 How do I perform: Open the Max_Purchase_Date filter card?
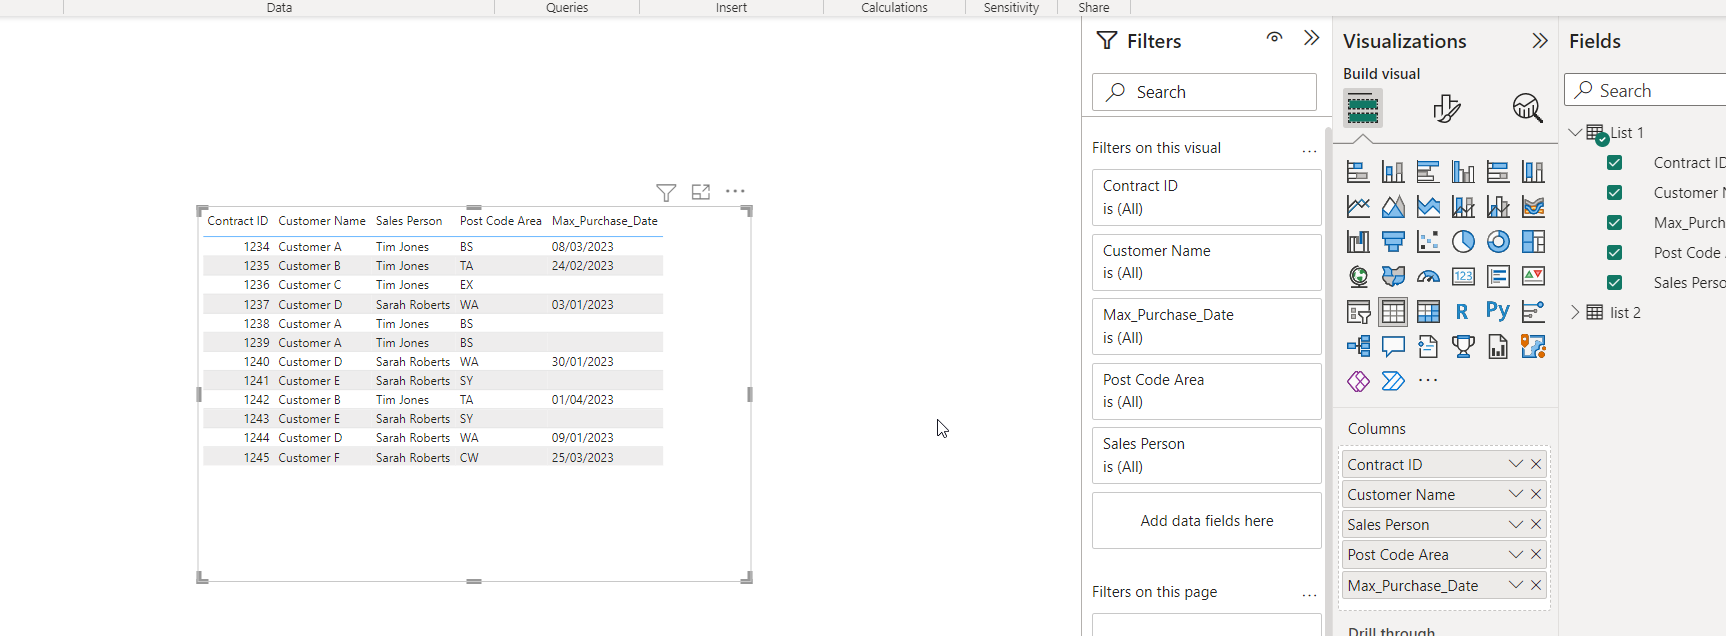[1207, 326]
